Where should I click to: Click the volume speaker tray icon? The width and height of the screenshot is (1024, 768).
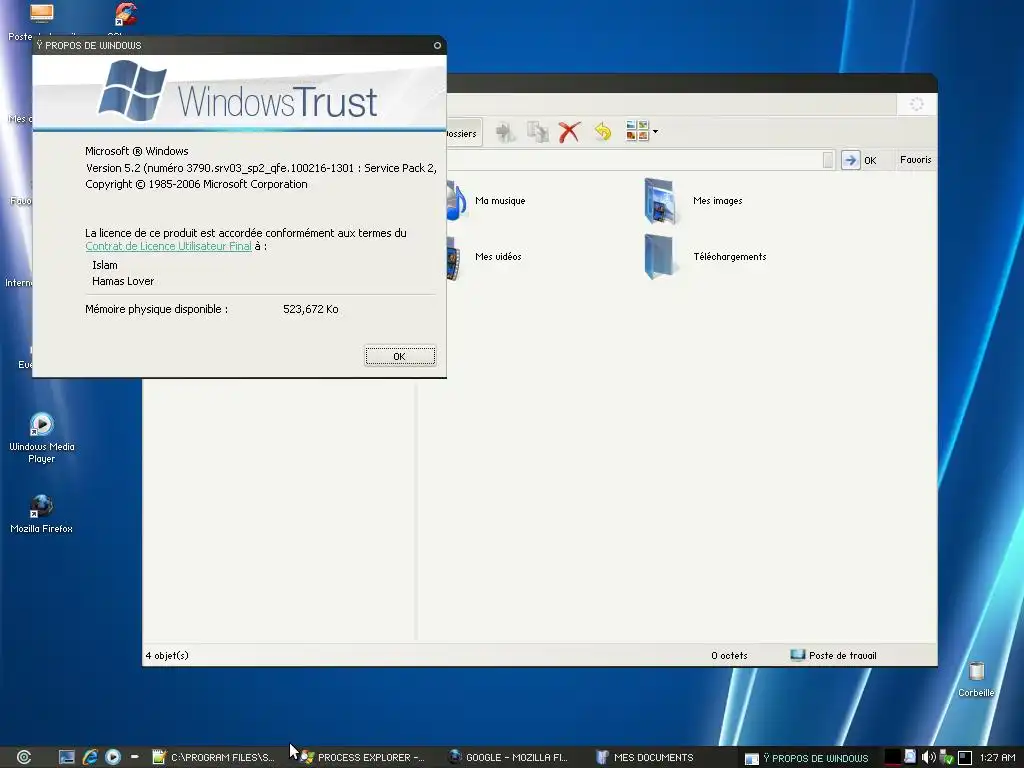click(x=929, y=758)
